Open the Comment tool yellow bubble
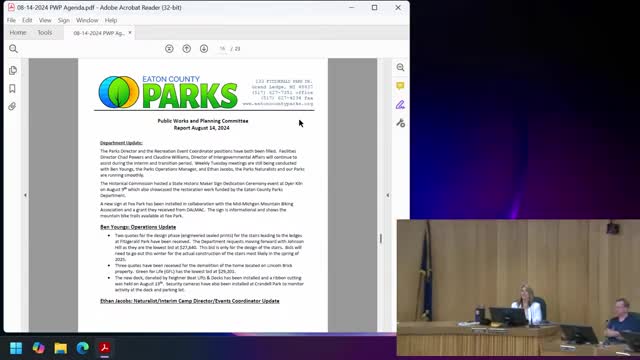The height and width of the screenshot is (360, 640). tap(400, 86)
